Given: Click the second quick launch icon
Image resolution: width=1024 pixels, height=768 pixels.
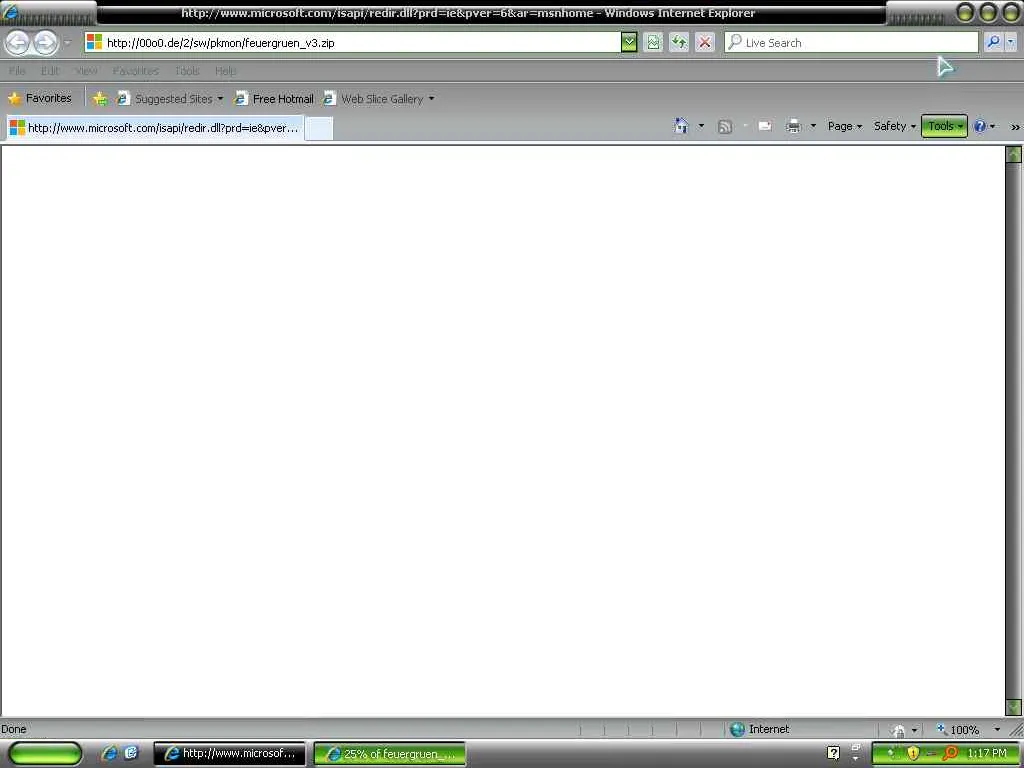Looking at the screenshot, I should pyautogui.click(x=131, y=753).
